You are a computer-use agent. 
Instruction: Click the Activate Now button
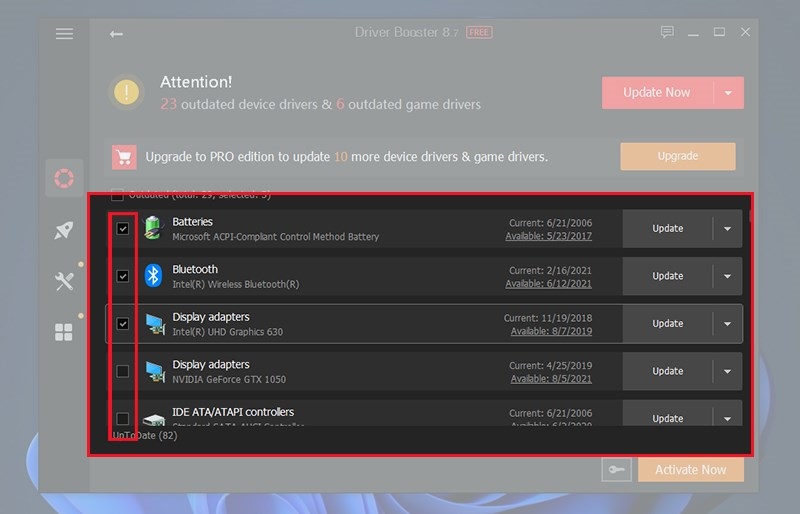(x=690, y=470)
